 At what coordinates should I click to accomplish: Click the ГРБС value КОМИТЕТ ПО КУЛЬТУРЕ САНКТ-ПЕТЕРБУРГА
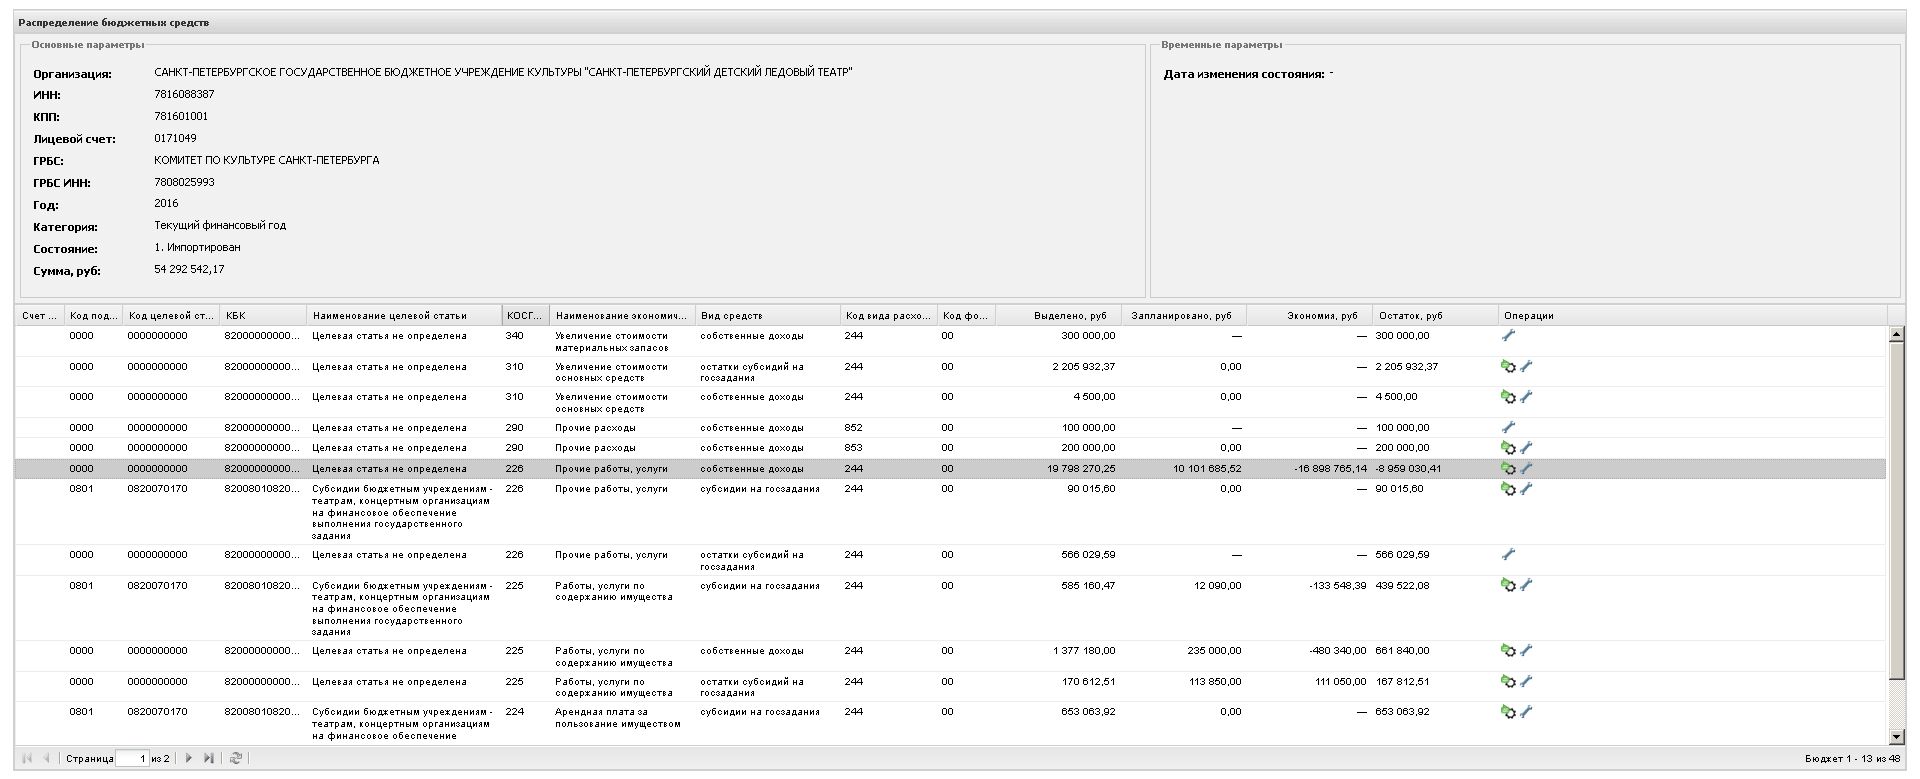tap(267, 160)
